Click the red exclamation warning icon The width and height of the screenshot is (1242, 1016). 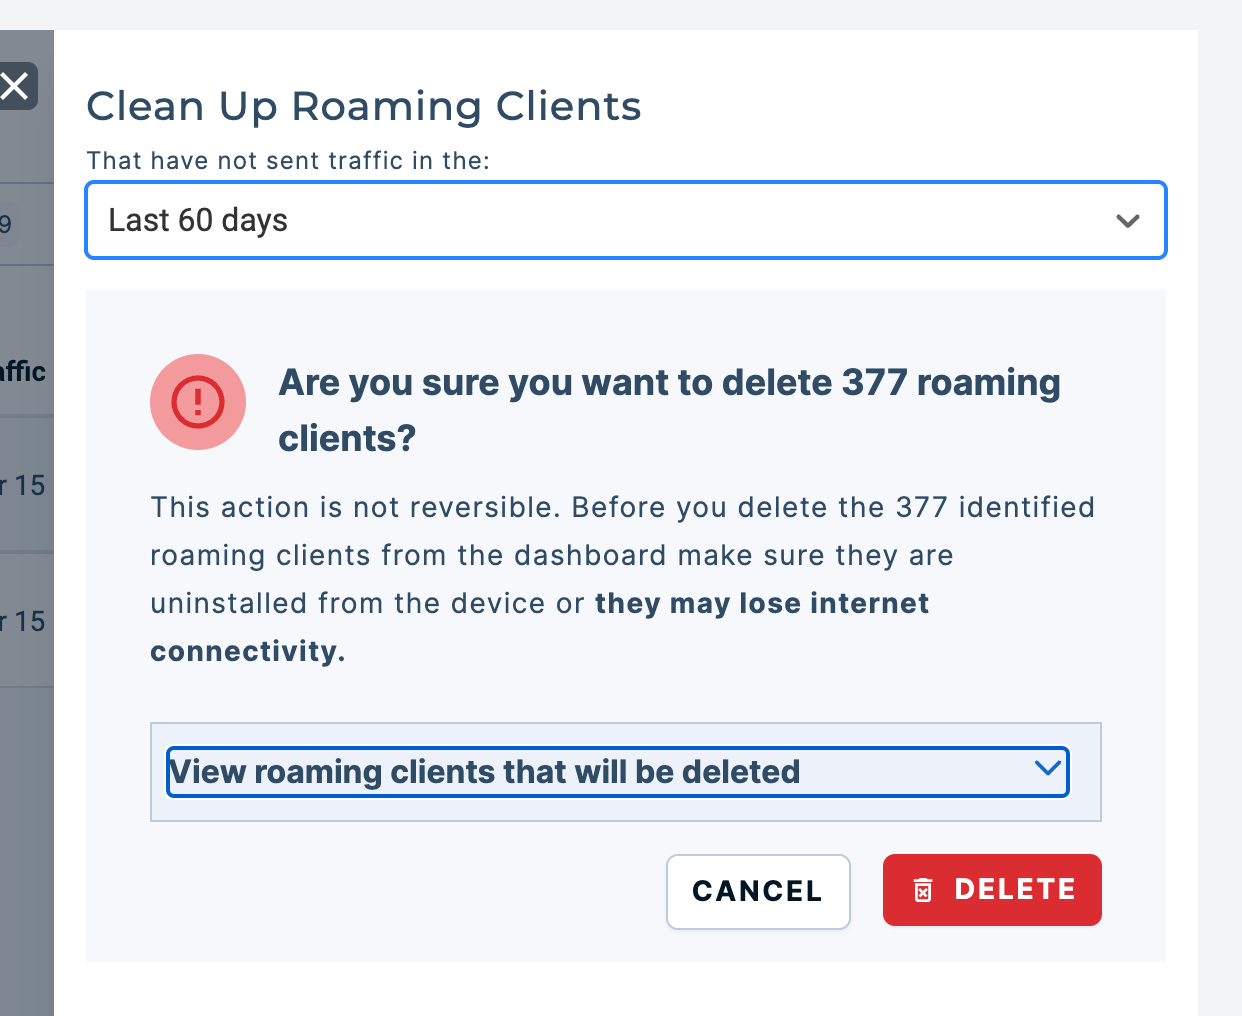198,402
